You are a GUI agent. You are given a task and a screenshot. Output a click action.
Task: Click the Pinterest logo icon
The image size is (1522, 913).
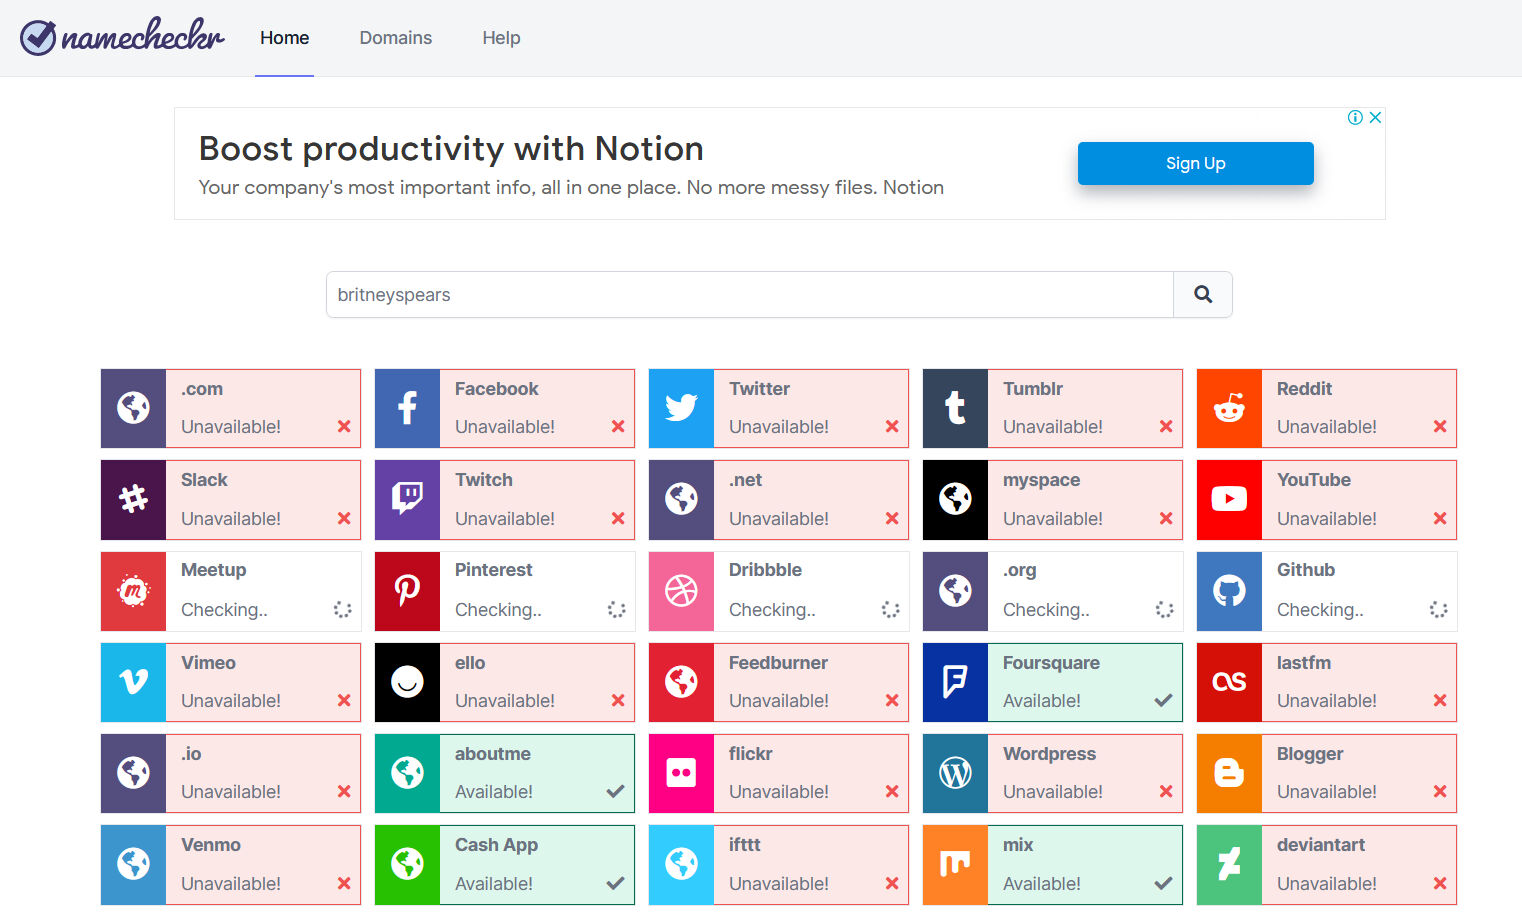click(x=407, y=591)
